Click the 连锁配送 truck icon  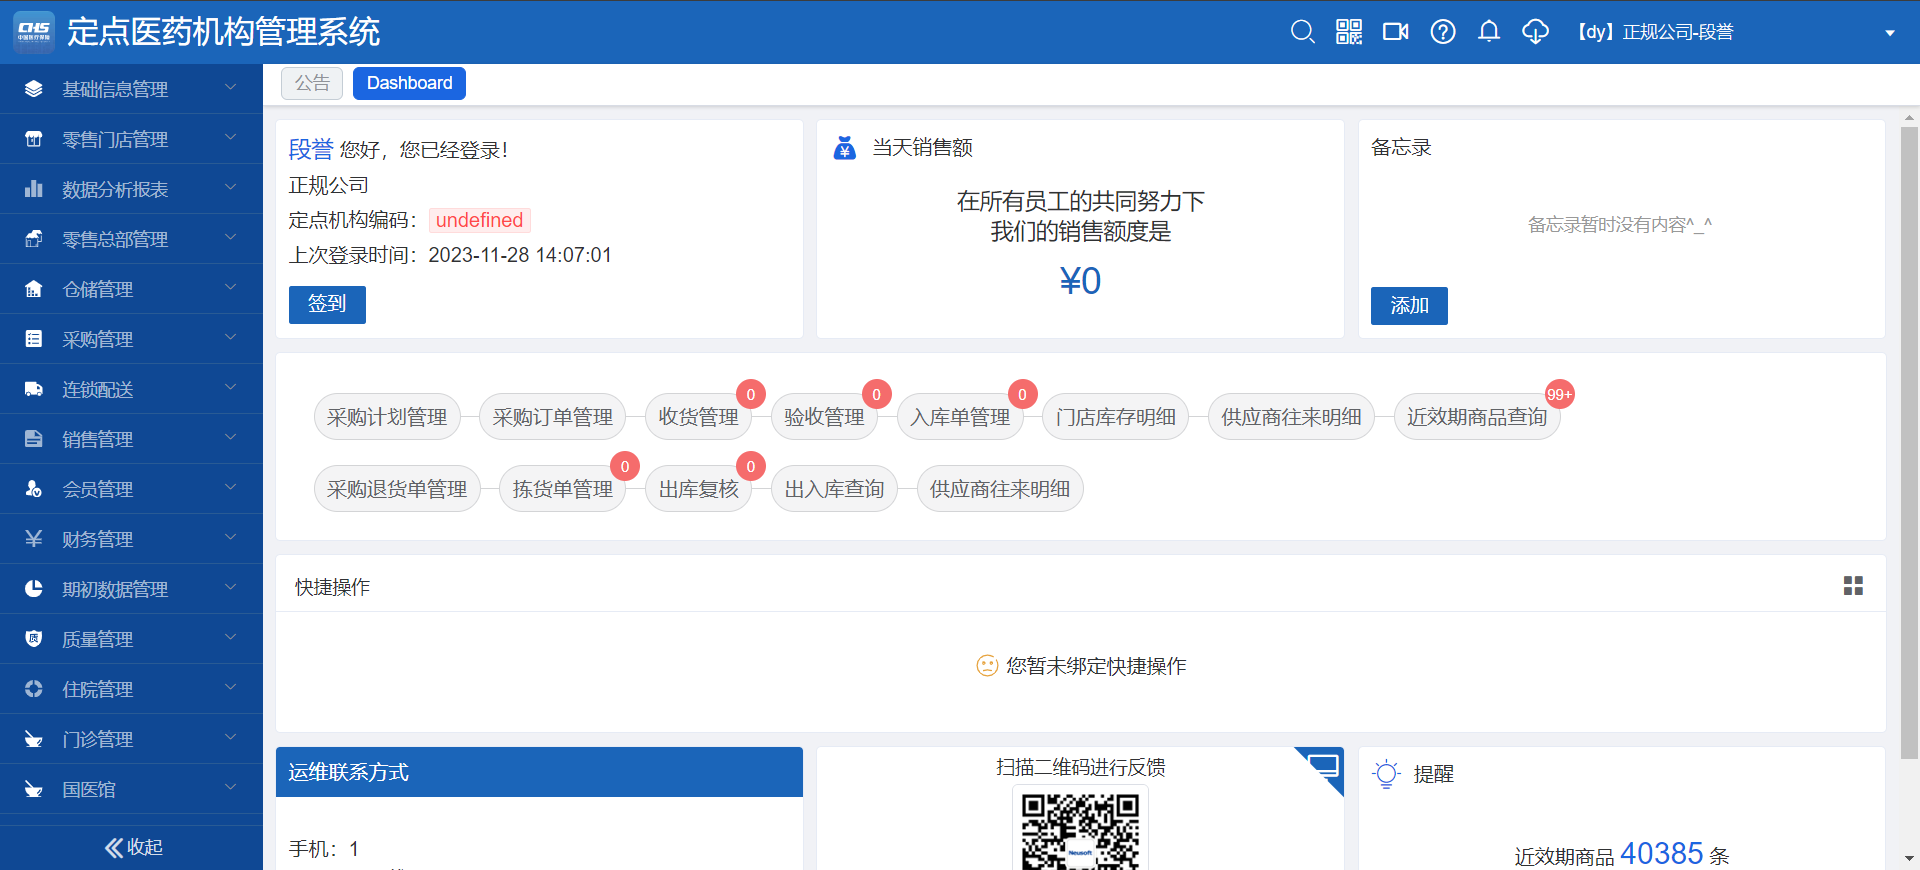tap(33, 389)
